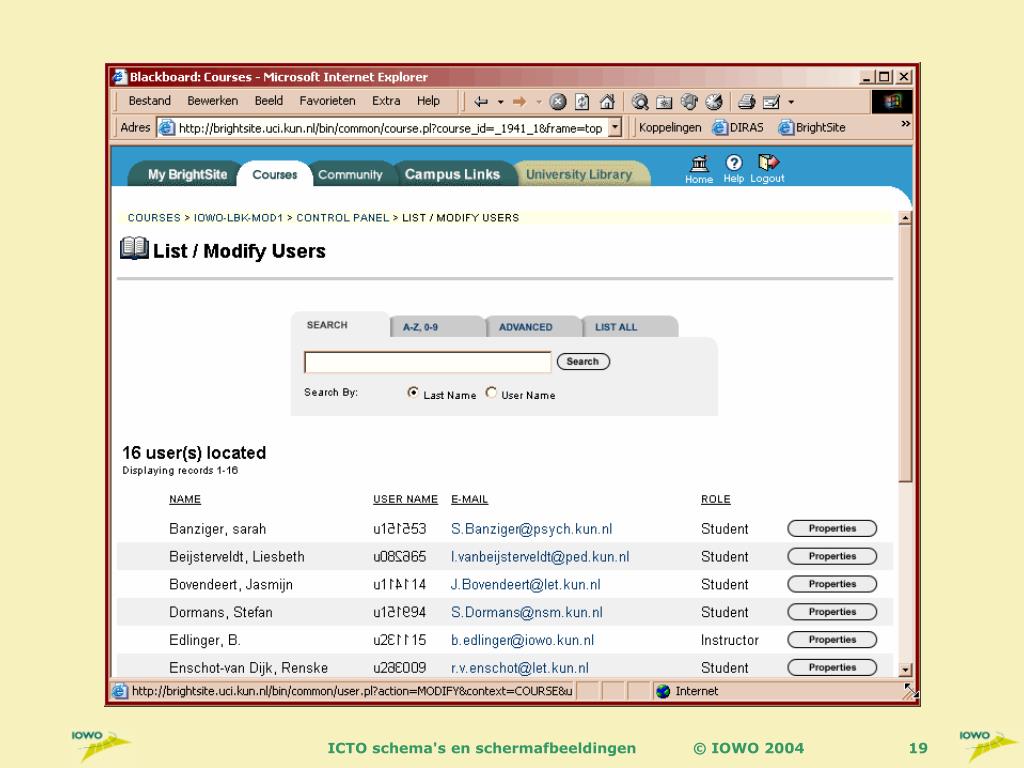Click the BrightSite Home building icon
This screenshot has height=768, width=1024.
[699, 163]
